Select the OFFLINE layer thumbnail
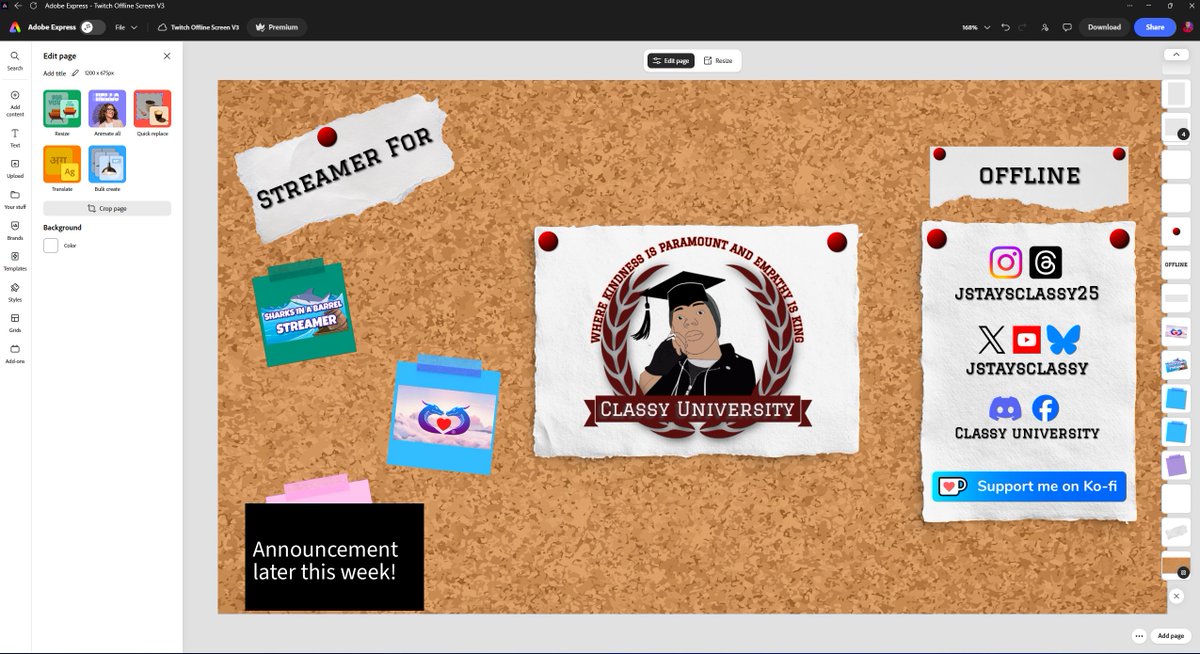The height and width of the screenshot is (654, 1200). click(1176, 265)
